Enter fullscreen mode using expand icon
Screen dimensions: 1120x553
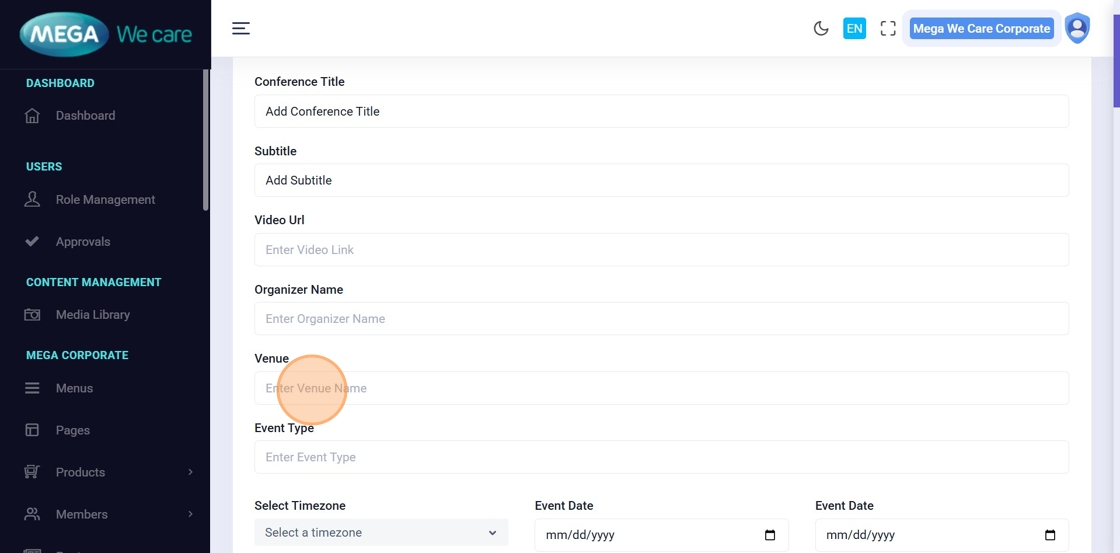tap(888, 28)
